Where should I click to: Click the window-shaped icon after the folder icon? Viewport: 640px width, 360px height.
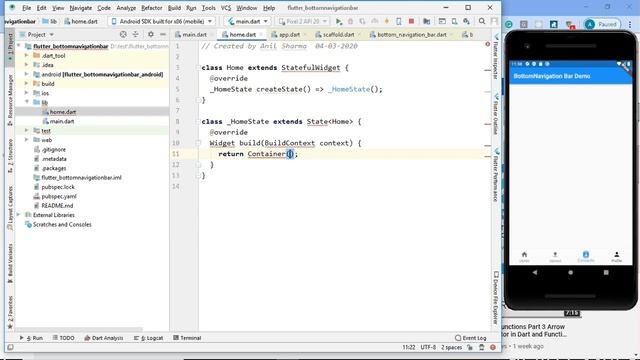tap(442, 21)
